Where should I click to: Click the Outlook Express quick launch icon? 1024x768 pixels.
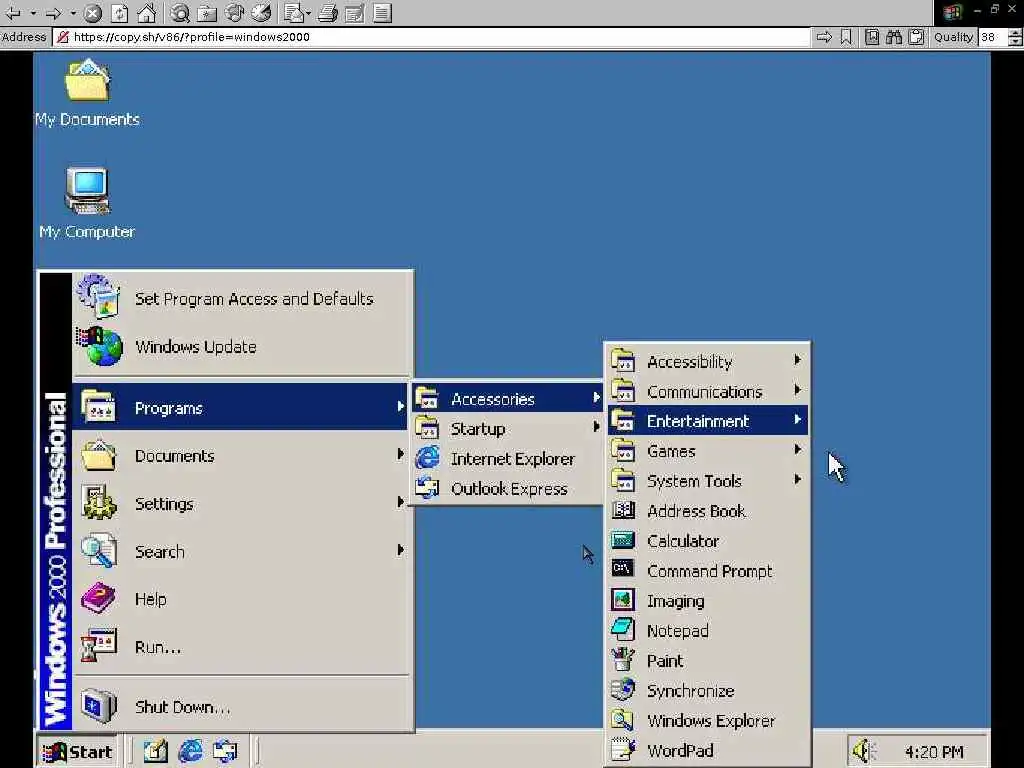click(225, 752)
